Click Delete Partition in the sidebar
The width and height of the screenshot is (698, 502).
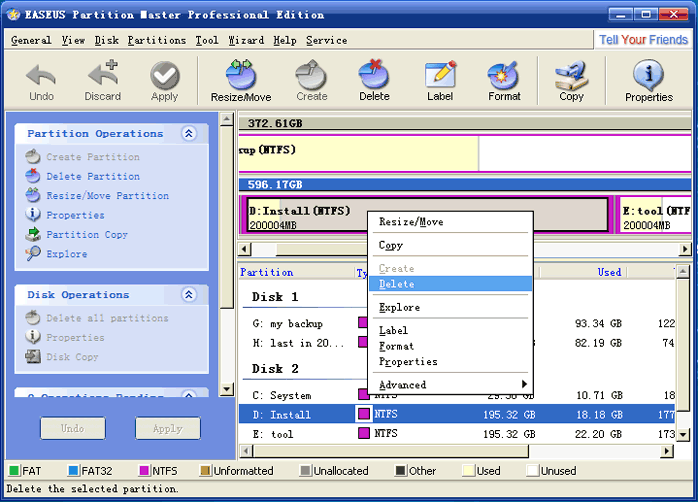click(83, 176)
